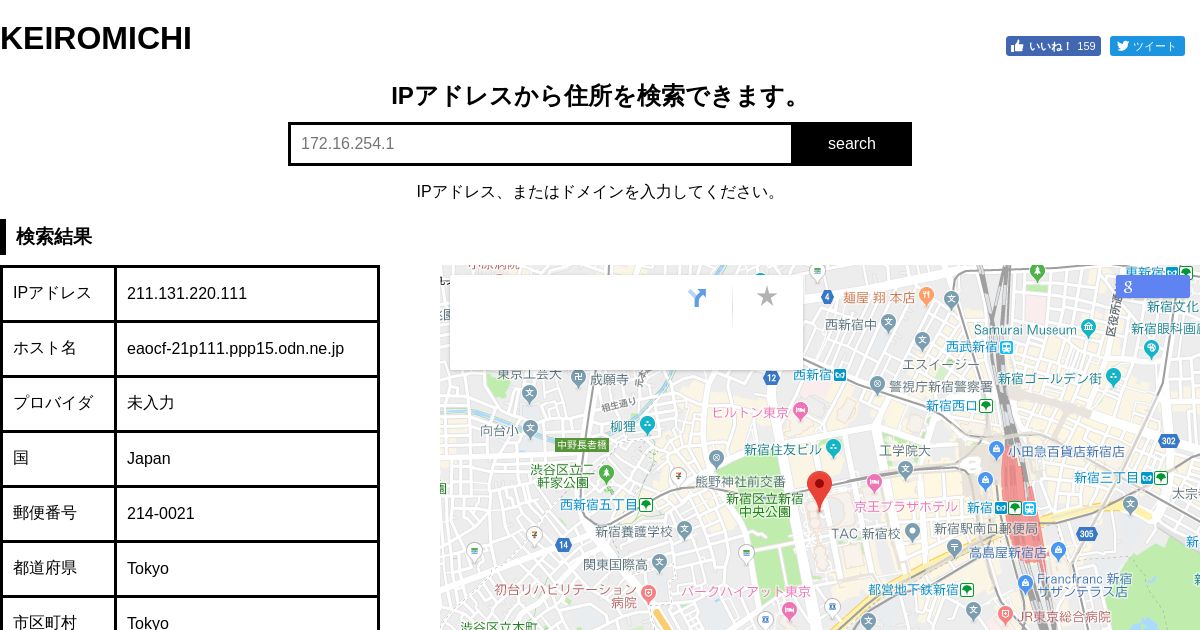Click the IPアドレス row label
The image size is (1200, 630).
click(52, 293)
